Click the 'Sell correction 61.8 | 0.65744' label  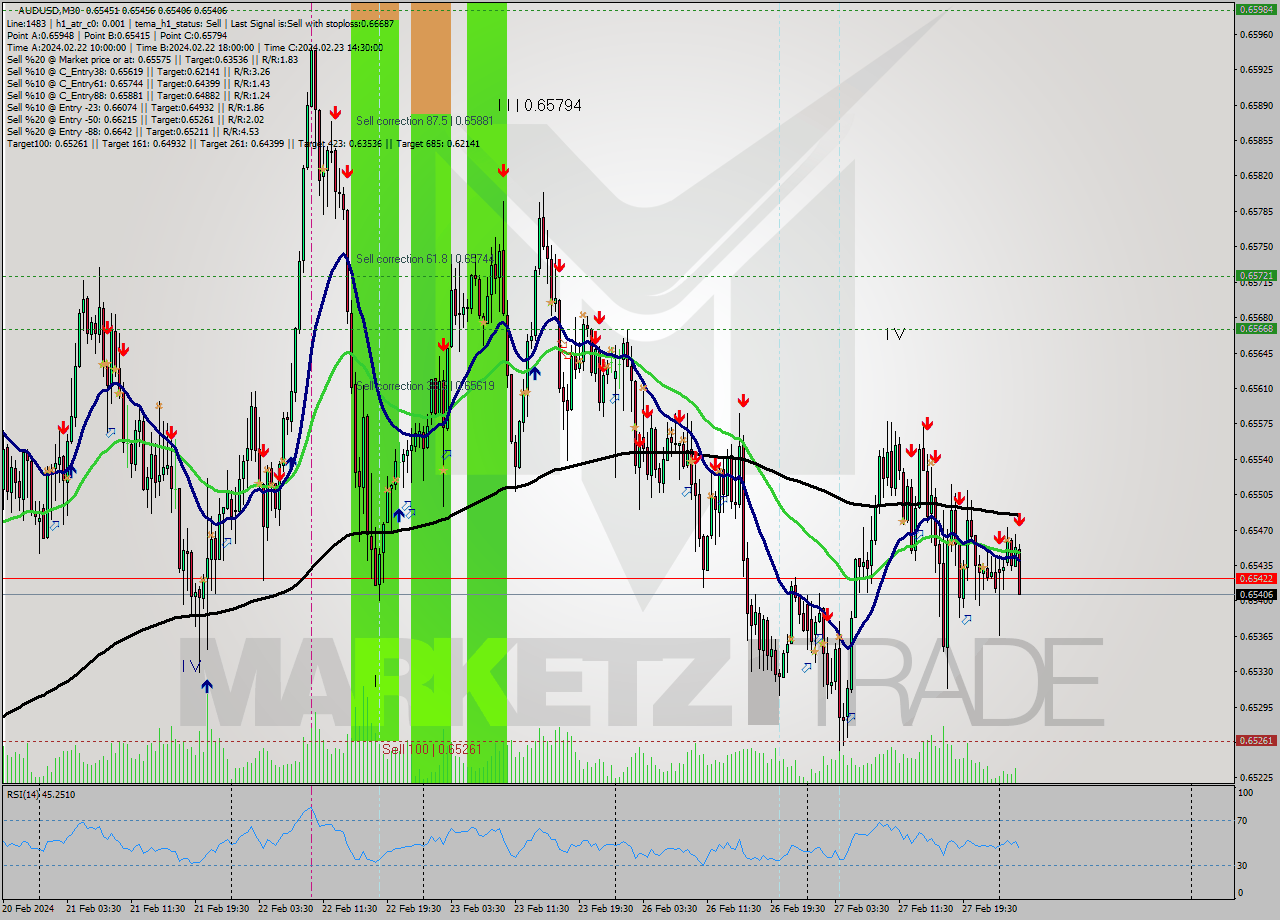(x=425, y=259)
